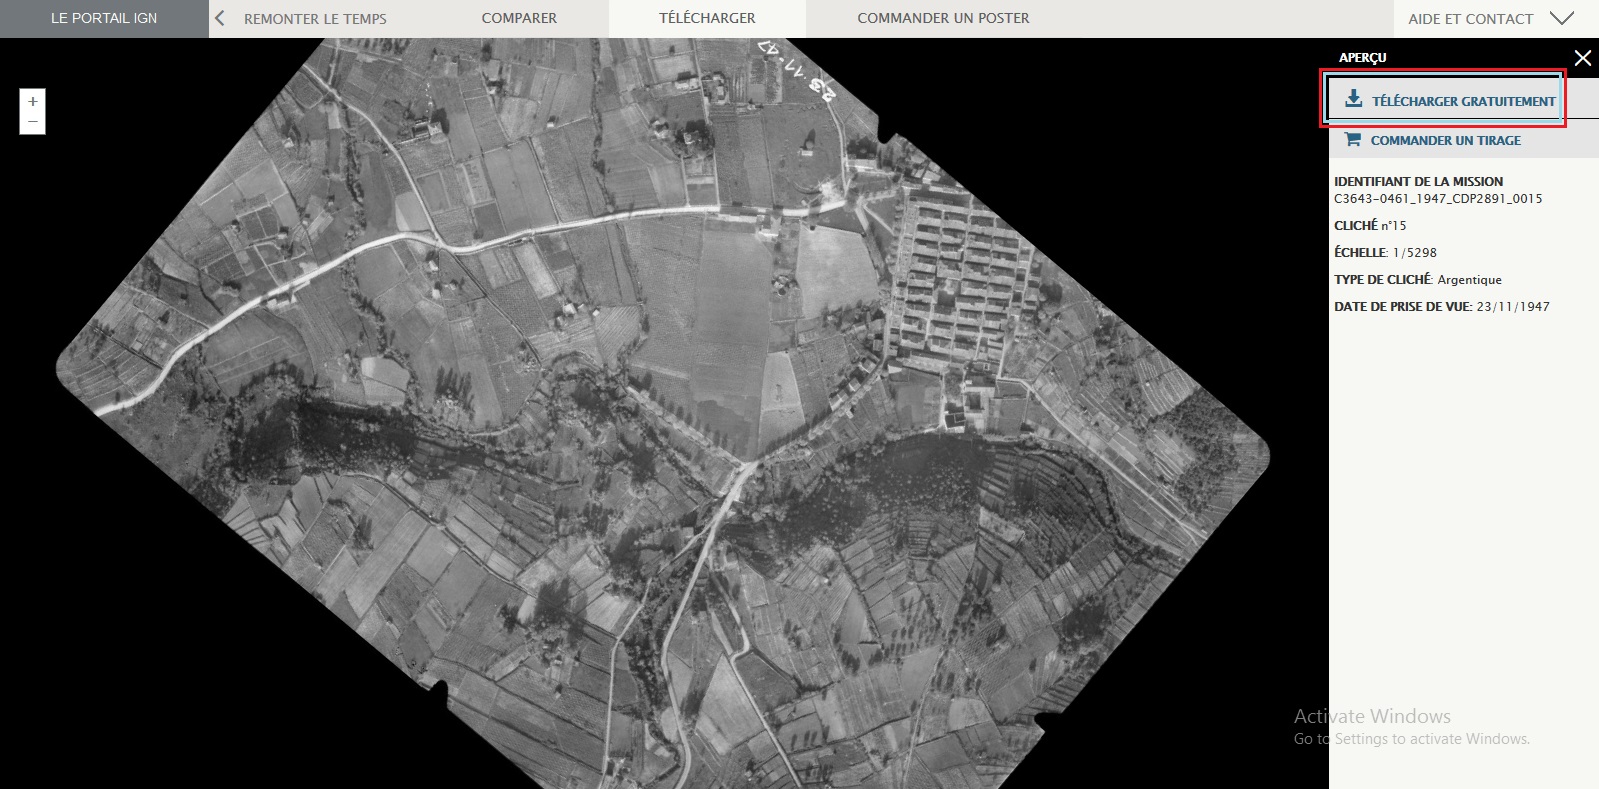Screen dimensions: 1599x789
Task: Click the shopping cart icon
Action: [x=1353, y=140]
